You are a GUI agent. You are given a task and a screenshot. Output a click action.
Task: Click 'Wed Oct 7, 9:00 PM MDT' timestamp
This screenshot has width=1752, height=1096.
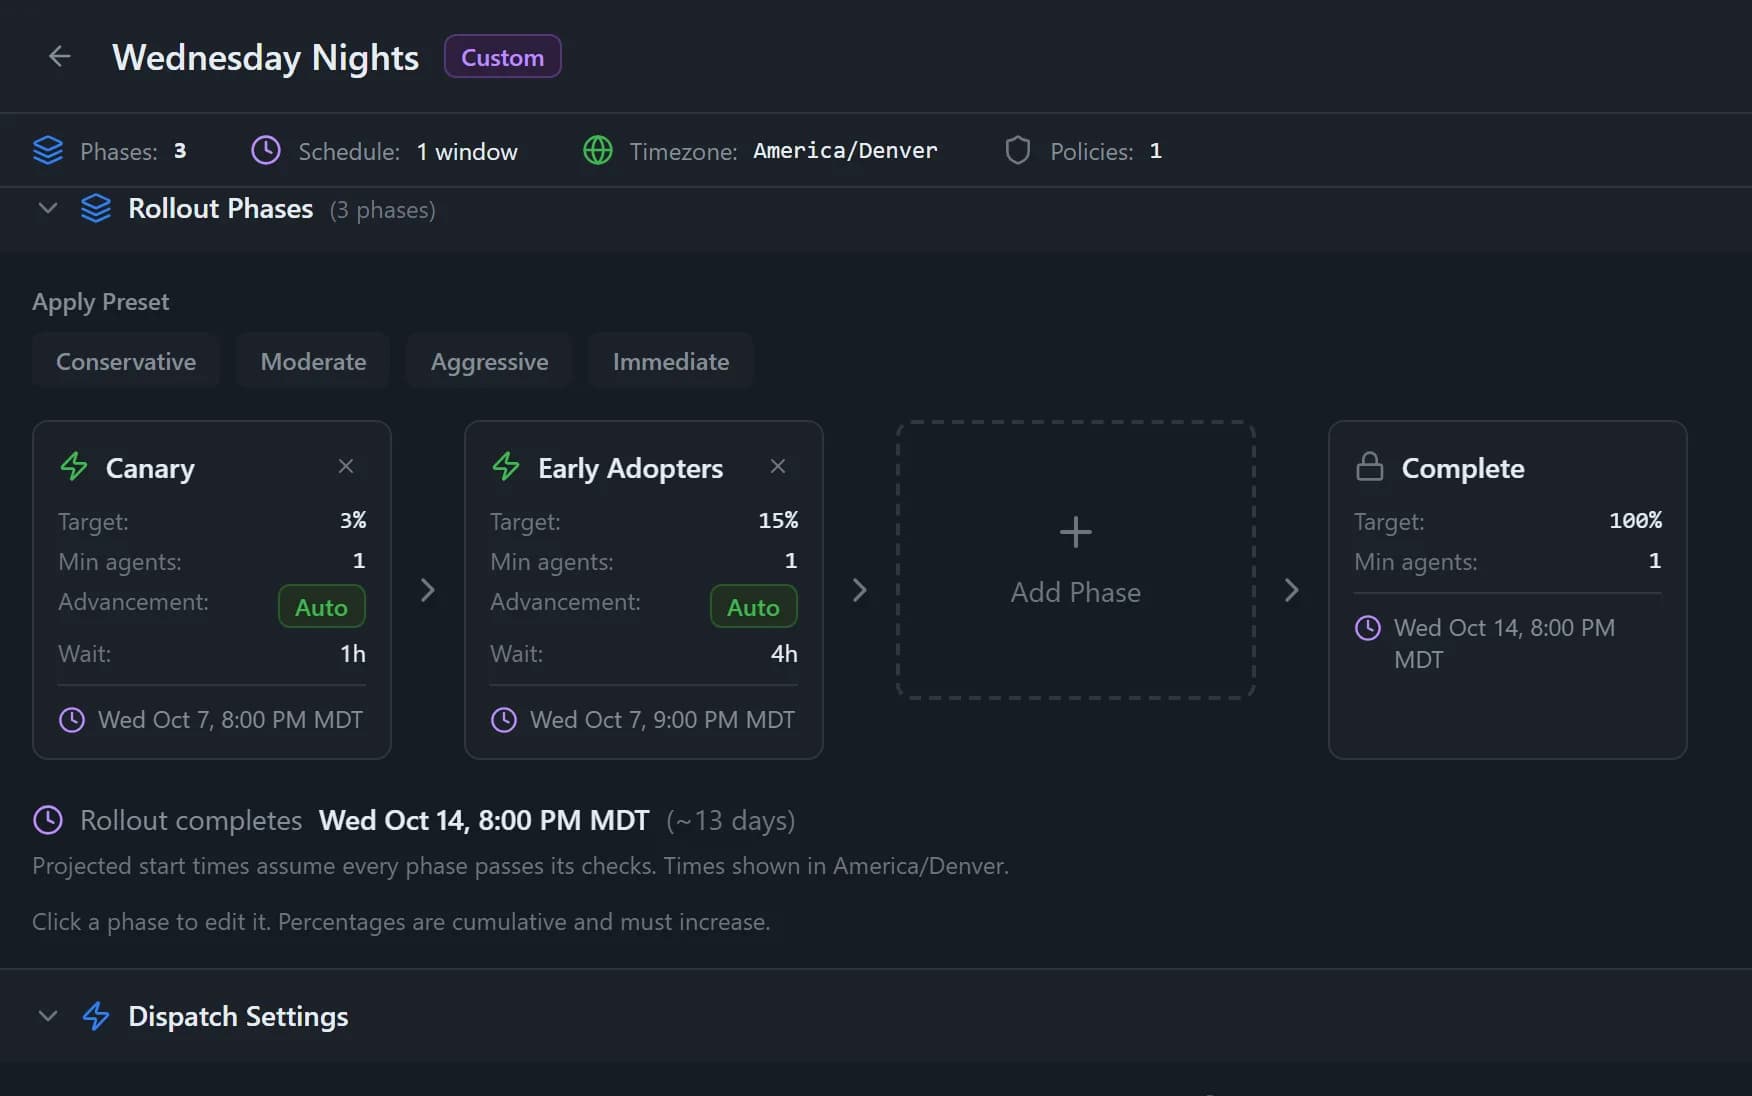tap(662, 720)
